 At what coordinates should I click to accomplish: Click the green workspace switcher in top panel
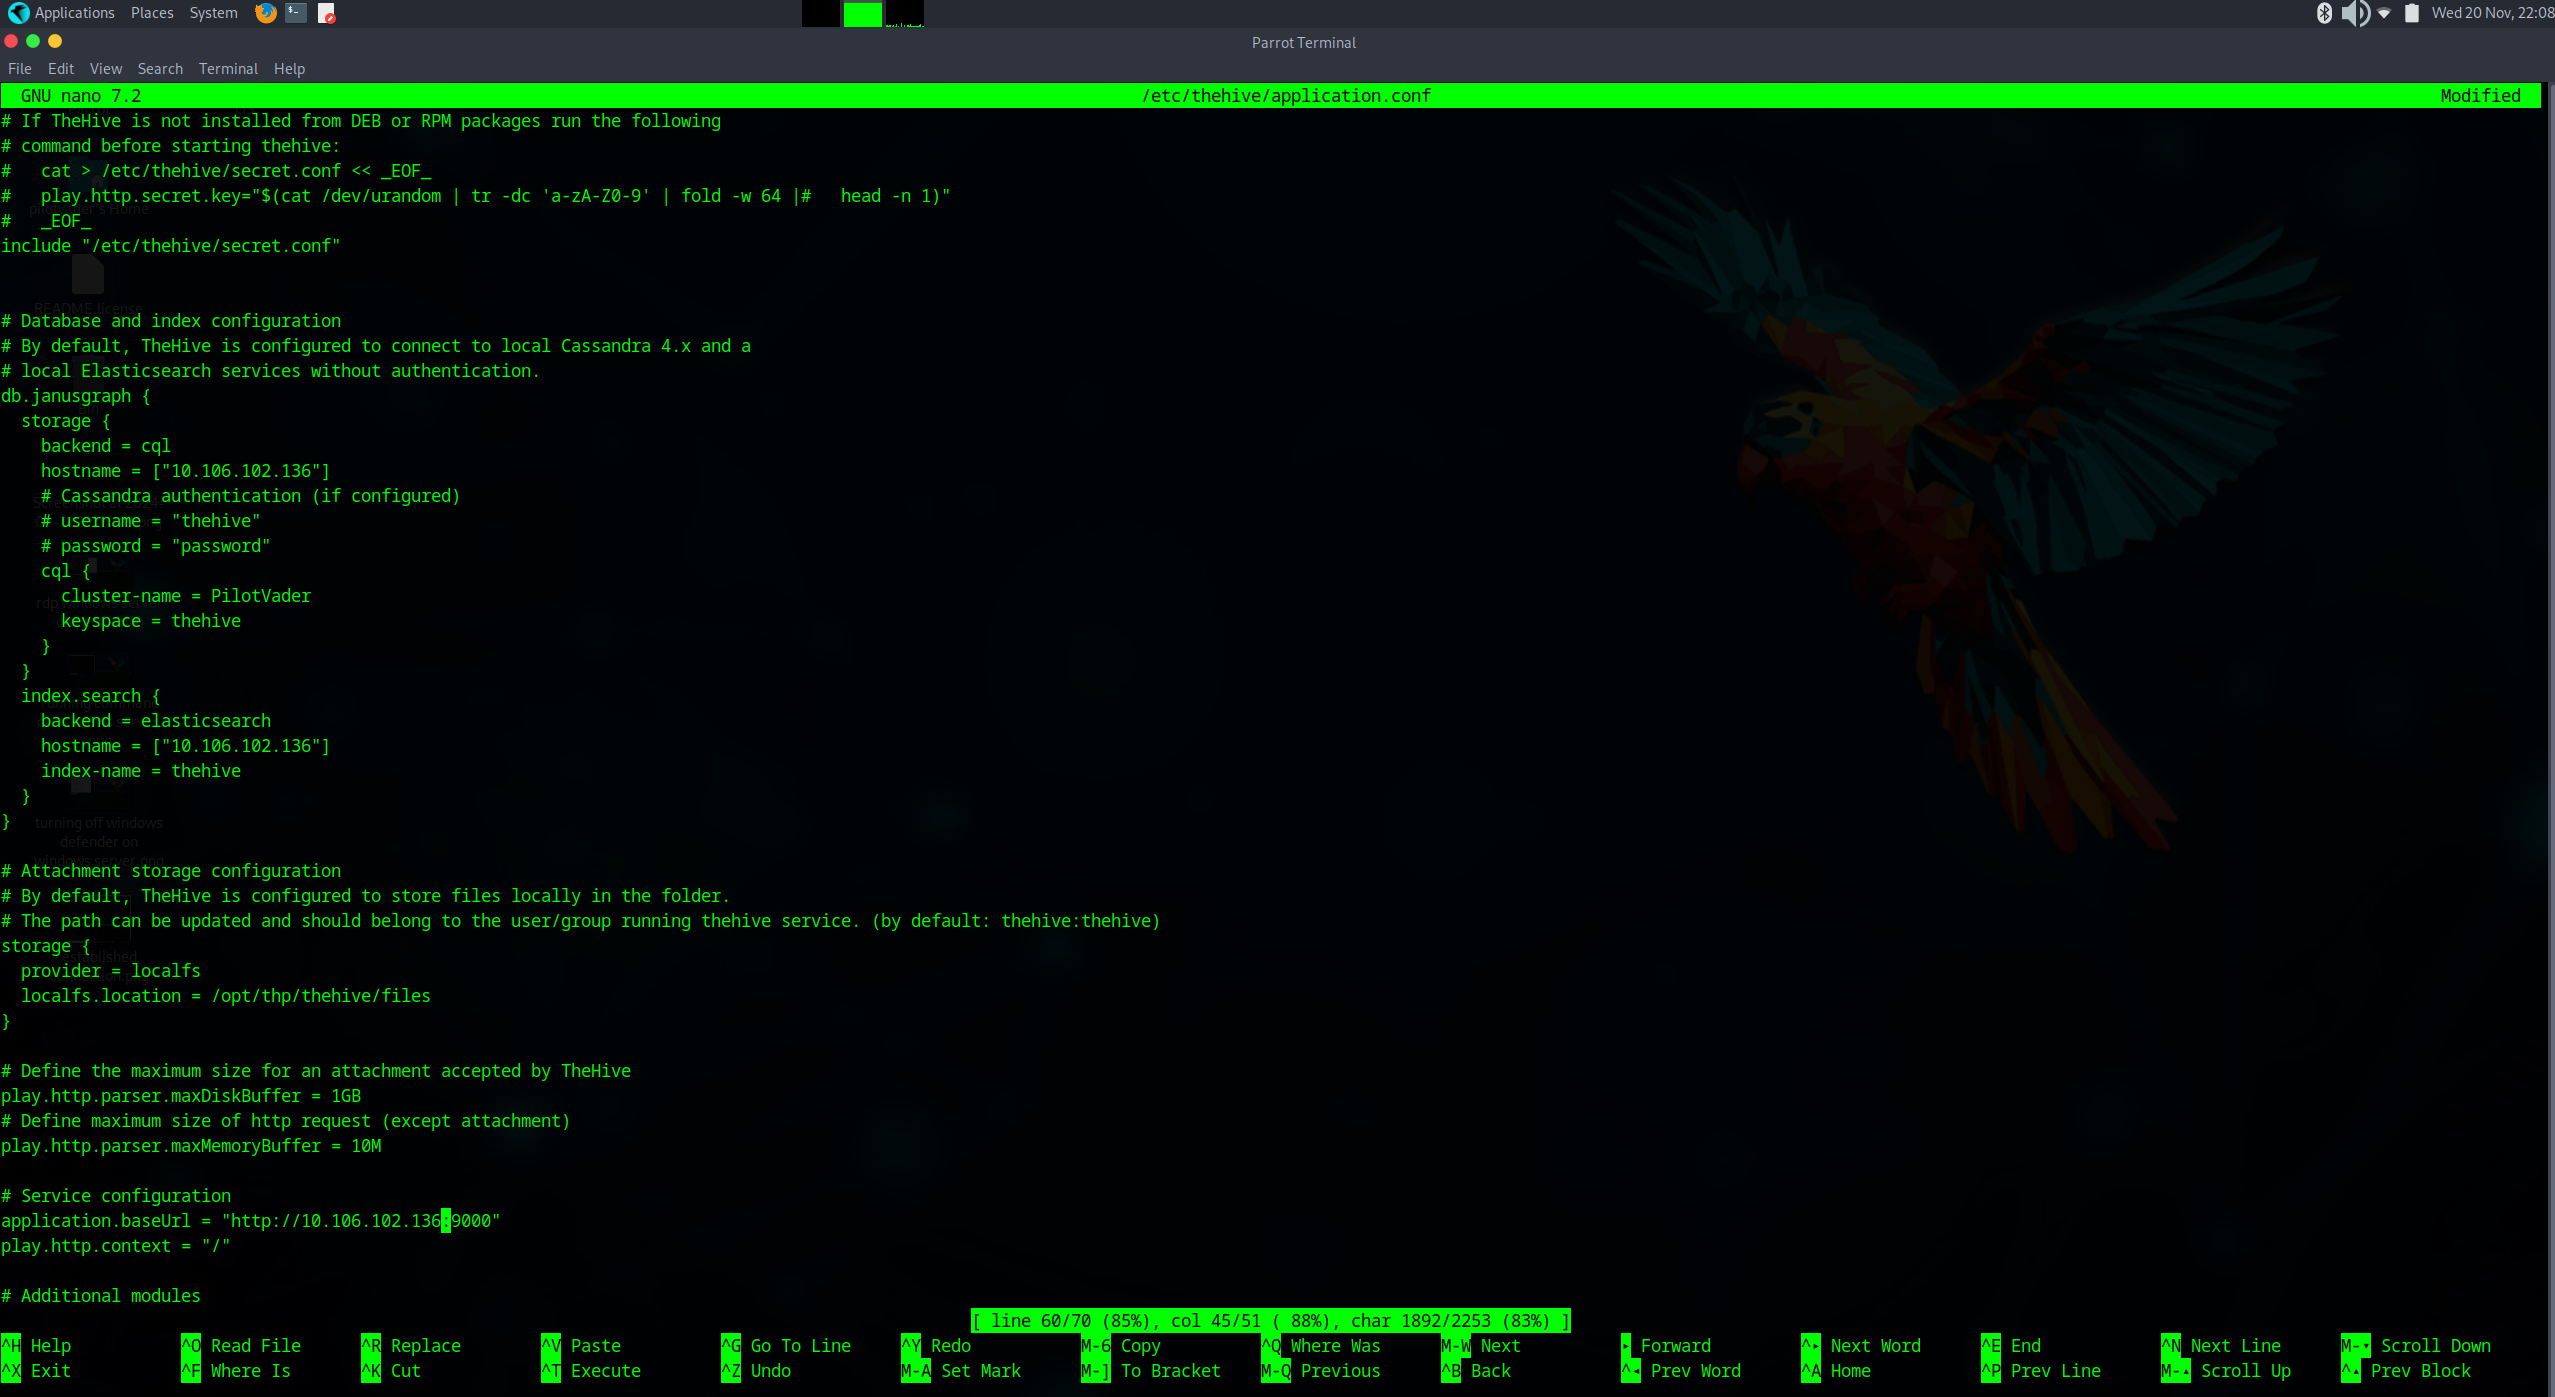tap(863, 14)
